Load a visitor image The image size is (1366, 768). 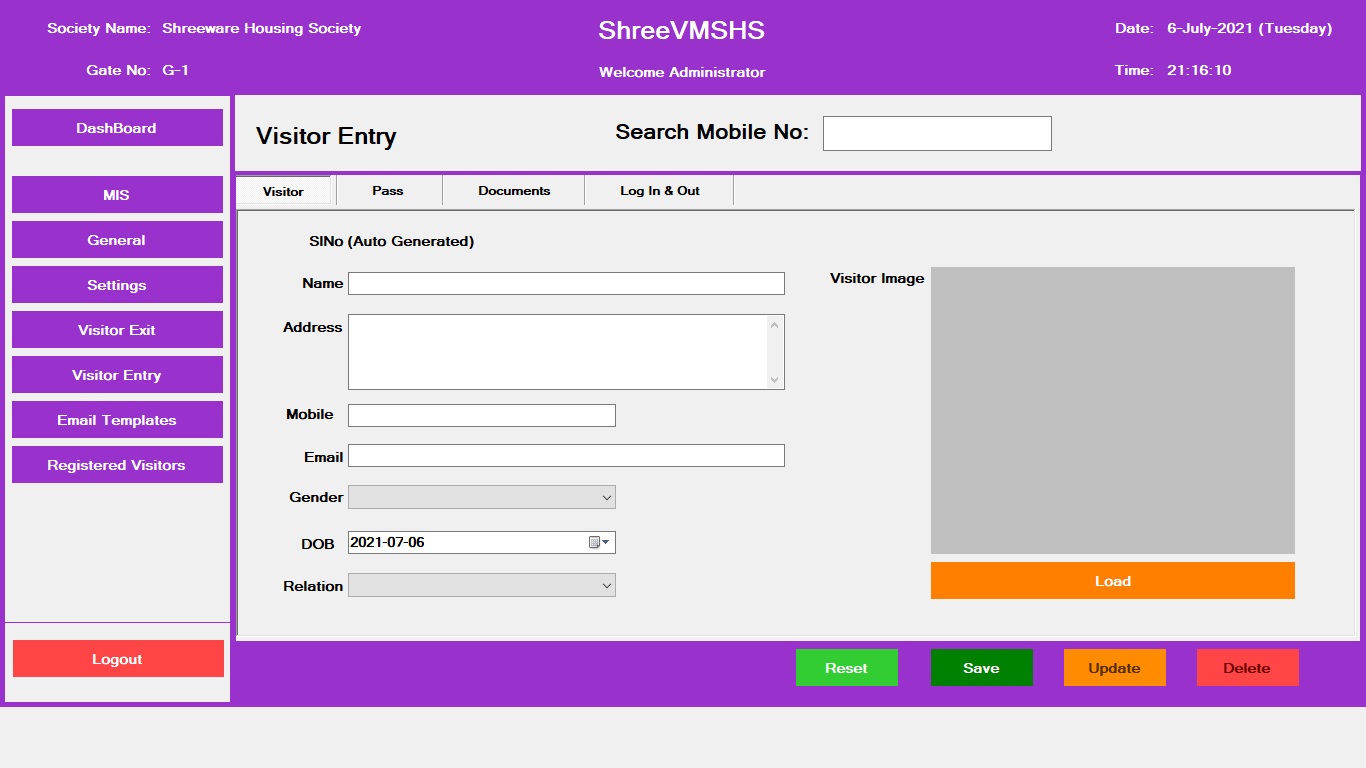coord(1113,581)
